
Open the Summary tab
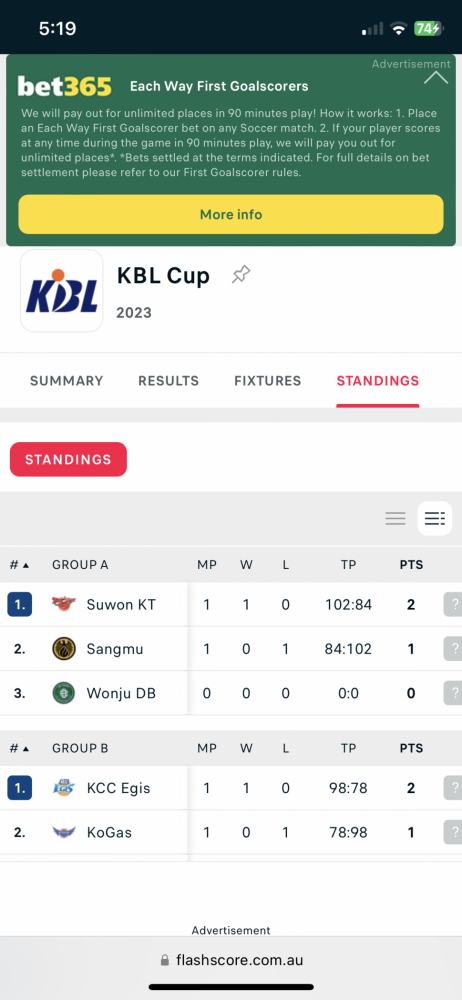[x=66, y=381]
